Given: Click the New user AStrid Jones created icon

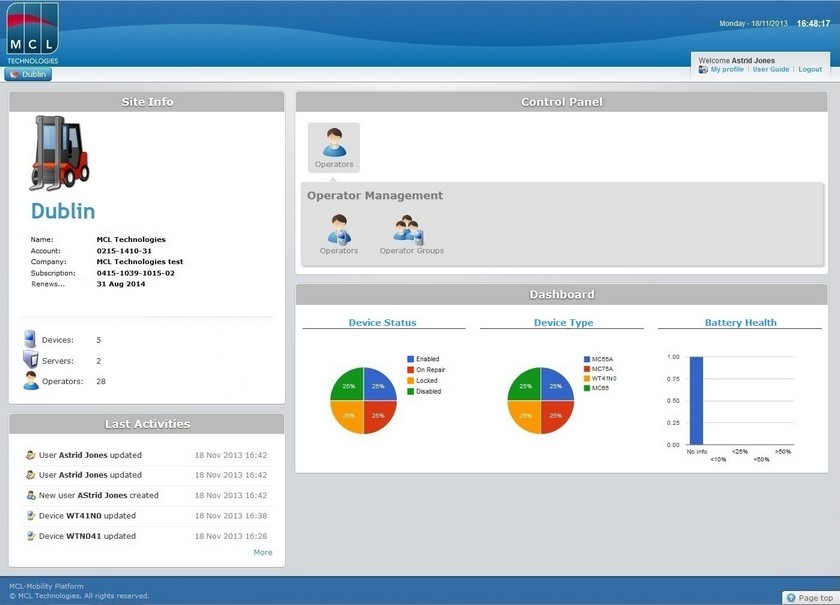Looking at the screenshot, I should 31,495.
